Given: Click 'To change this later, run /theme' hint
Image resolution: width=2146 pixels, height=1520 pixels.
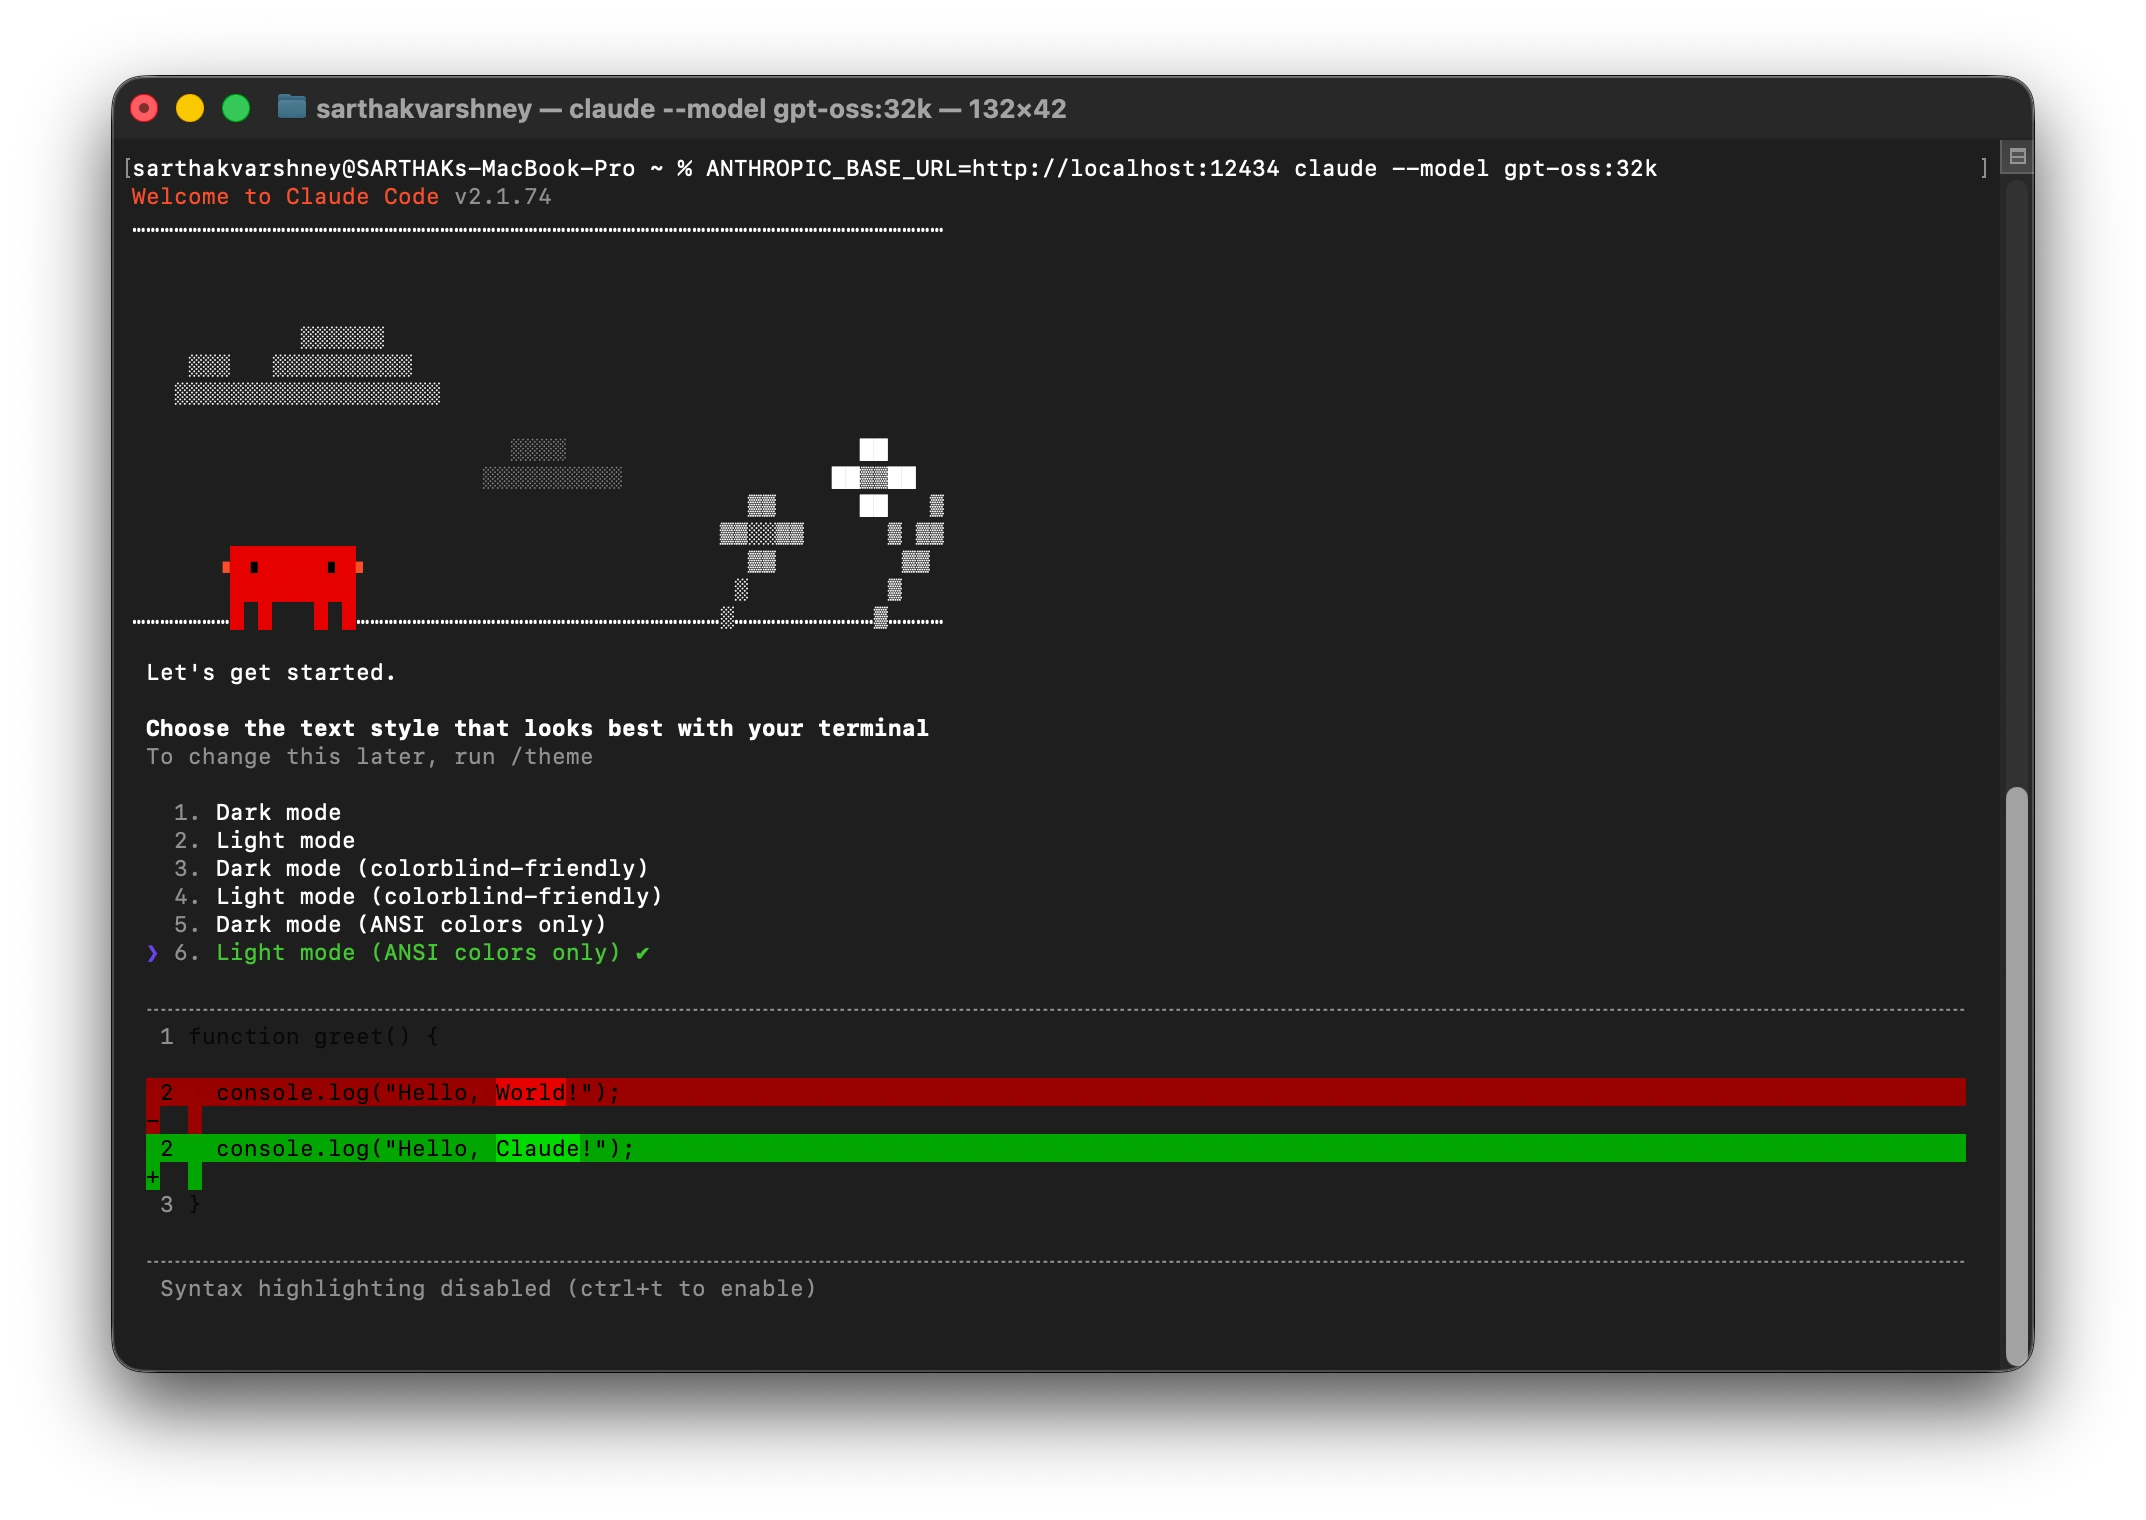Looking at the screenshot, I should point(369,757).
